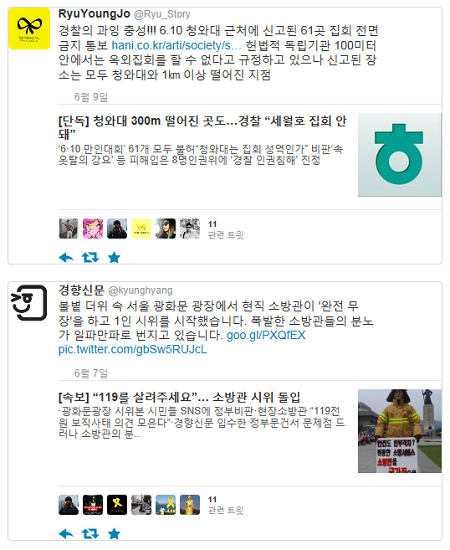Favorite the RyuYoungJo tweet with star
The height and width of the screenshot is (550, 450).
[x=114, y=258]
